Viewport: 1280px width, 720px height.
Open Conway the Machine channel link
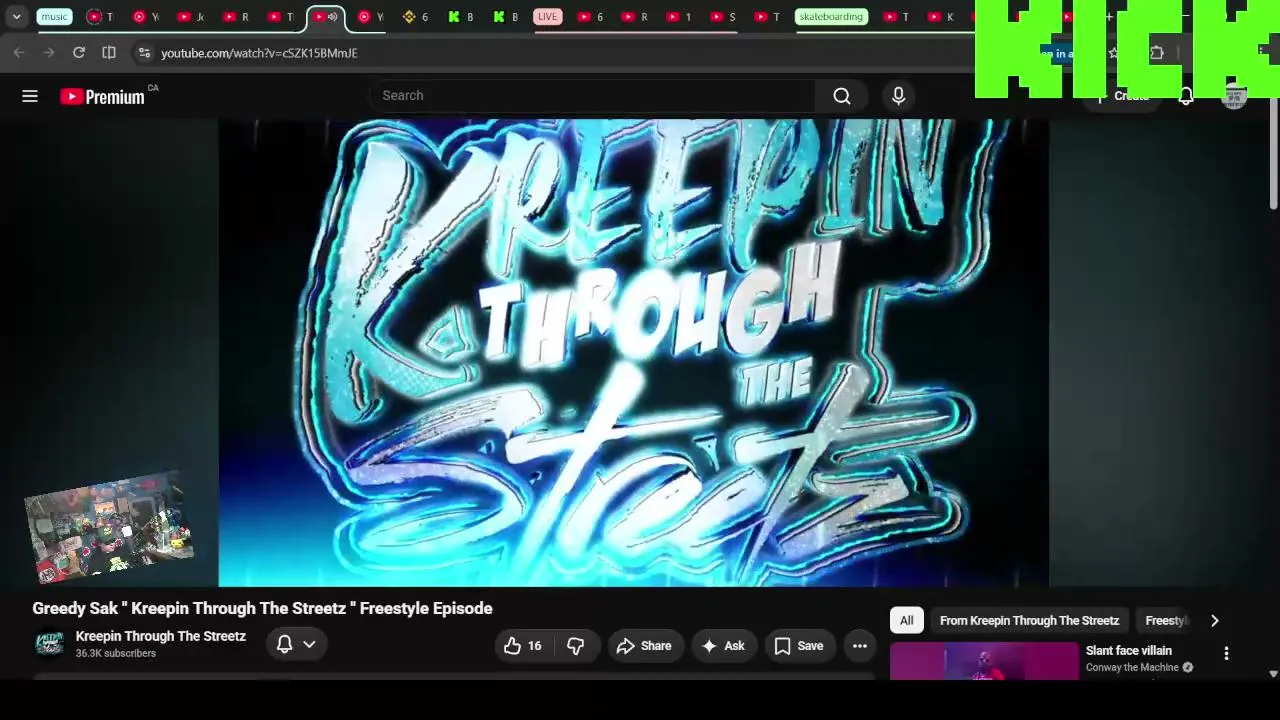click(1132, 668)
